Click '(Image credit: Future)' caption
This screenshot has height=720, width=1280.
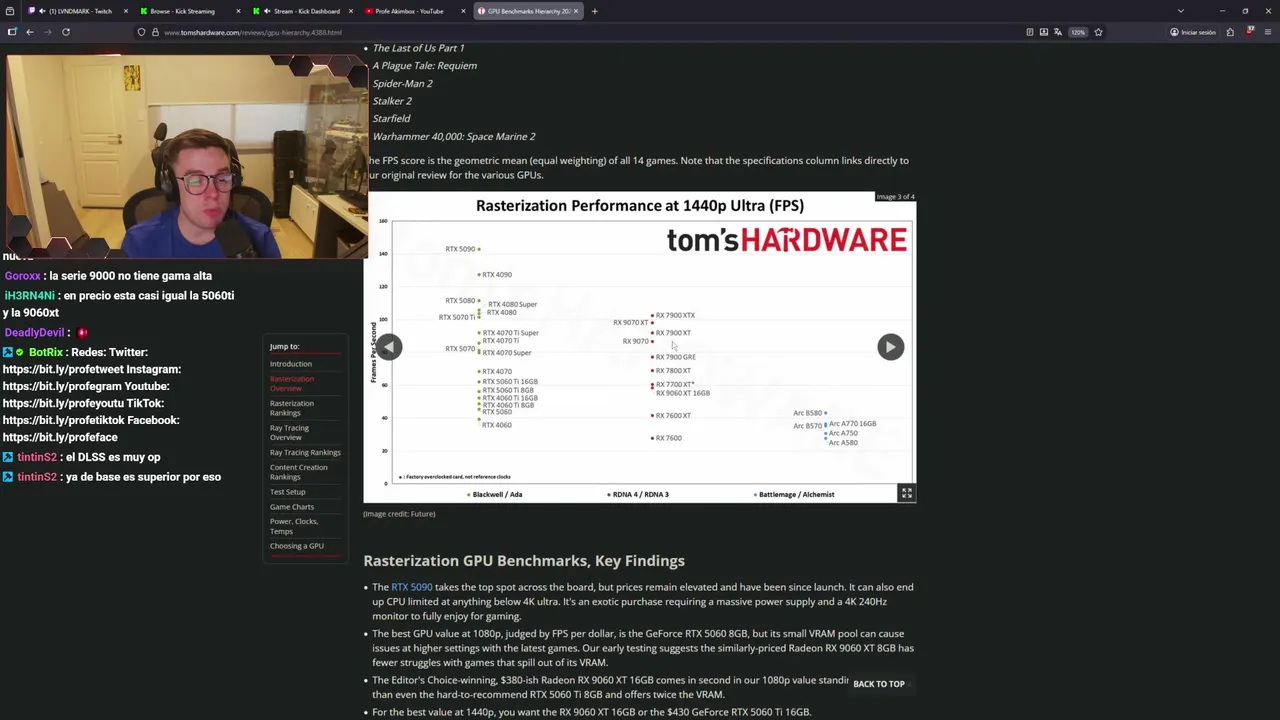(x=399, y=514)
